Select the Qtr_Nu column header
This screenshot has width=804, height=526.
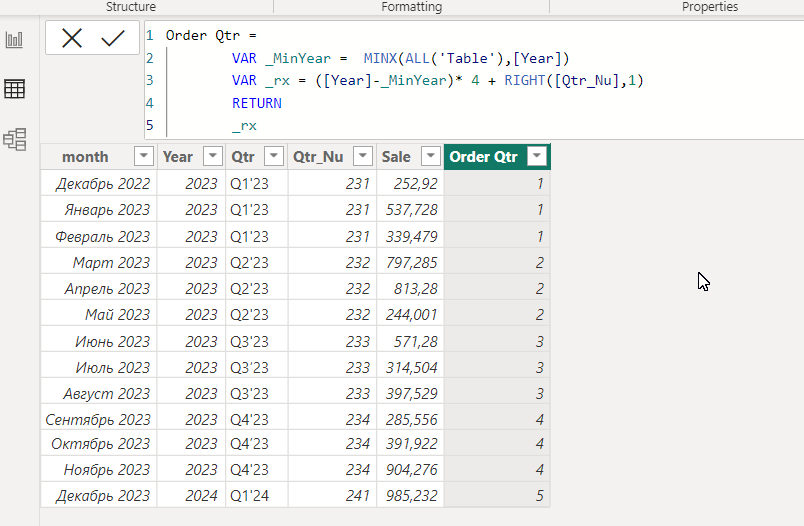tap(318, 156)
